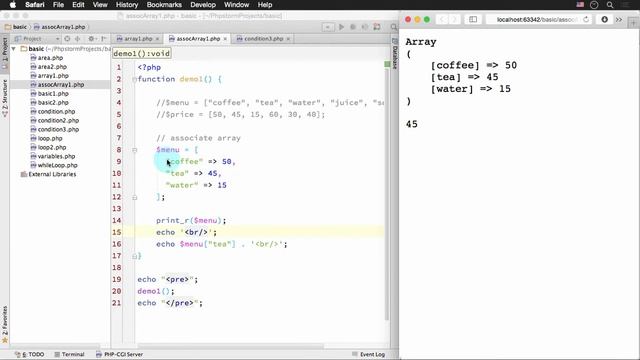Close the array1.php tab

point(157,39)
